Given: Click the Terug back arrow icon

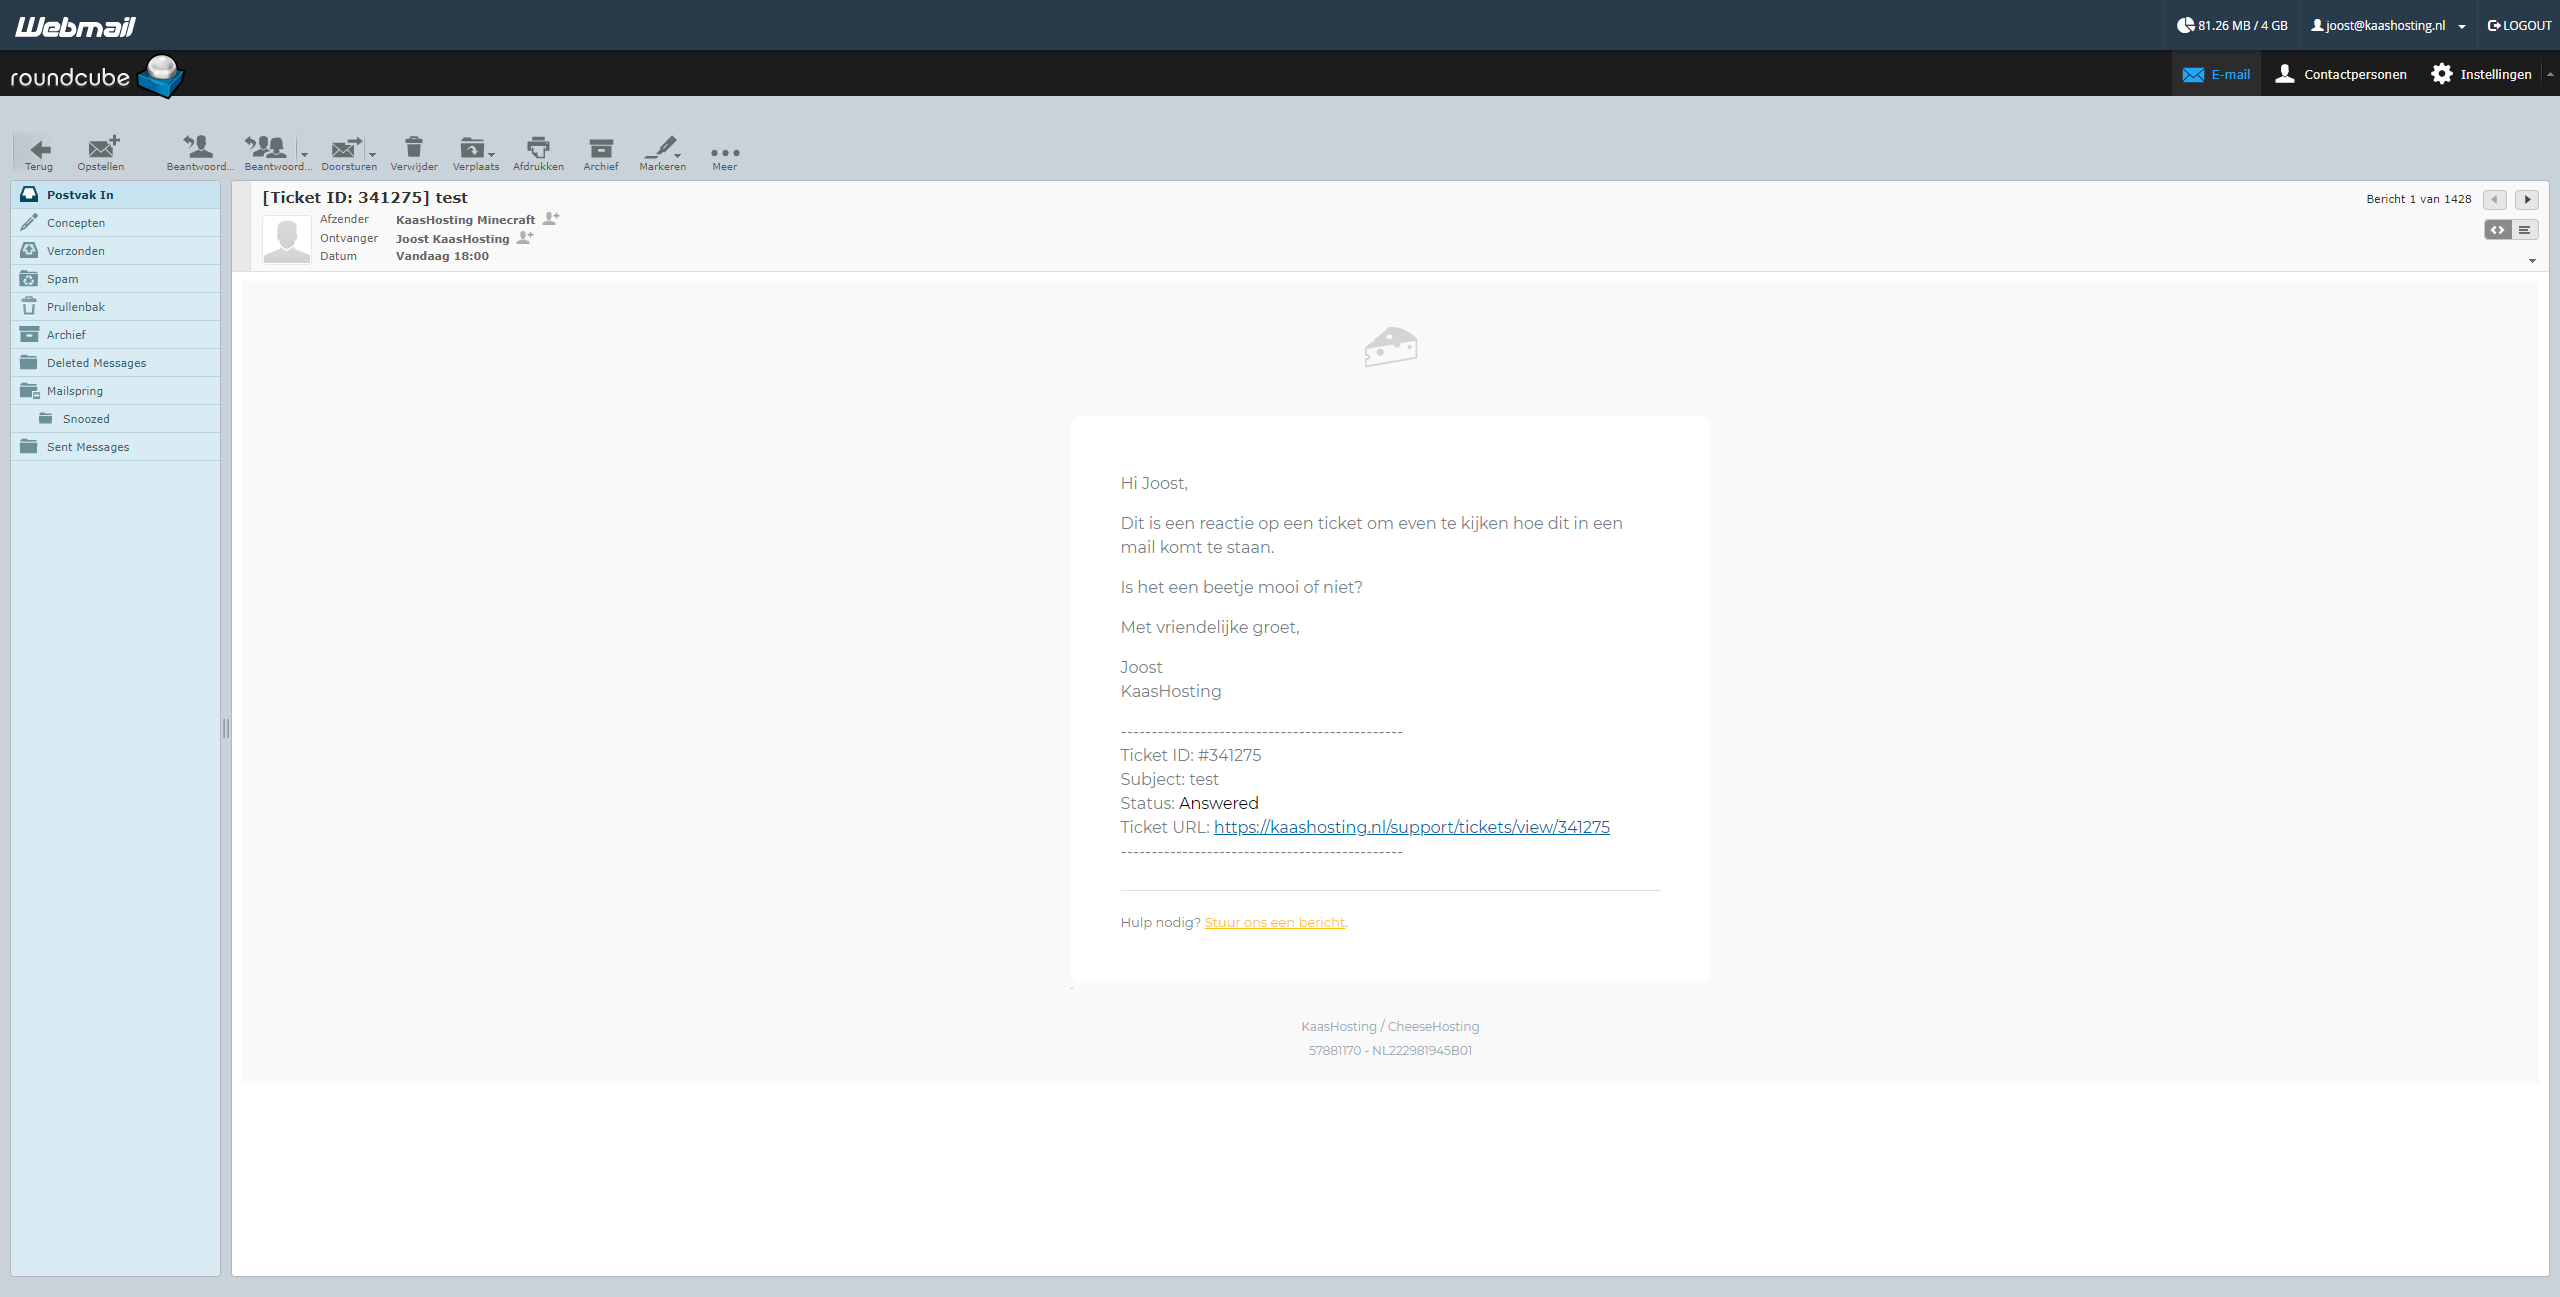Looking at the screenshot, I should (39, 150).
